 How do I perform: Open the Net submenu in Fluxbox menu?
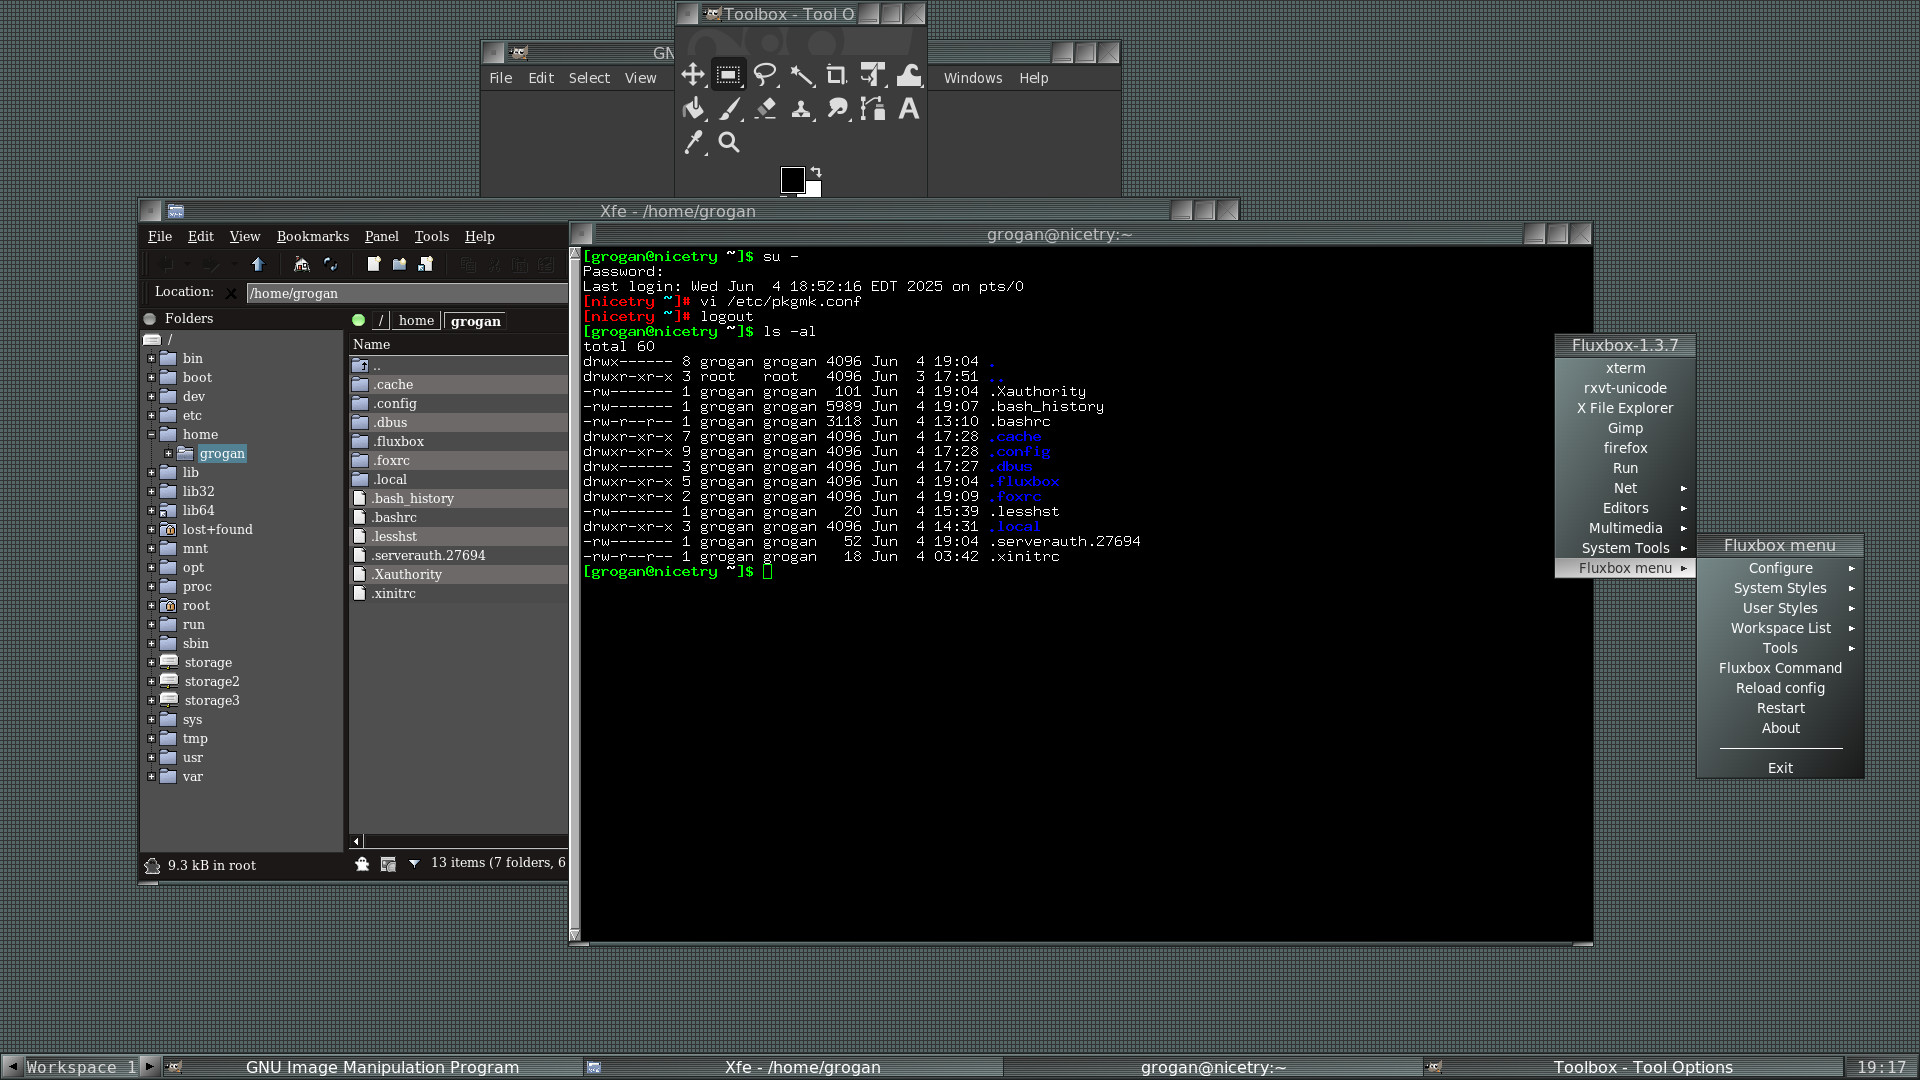tap(1625, 488)
